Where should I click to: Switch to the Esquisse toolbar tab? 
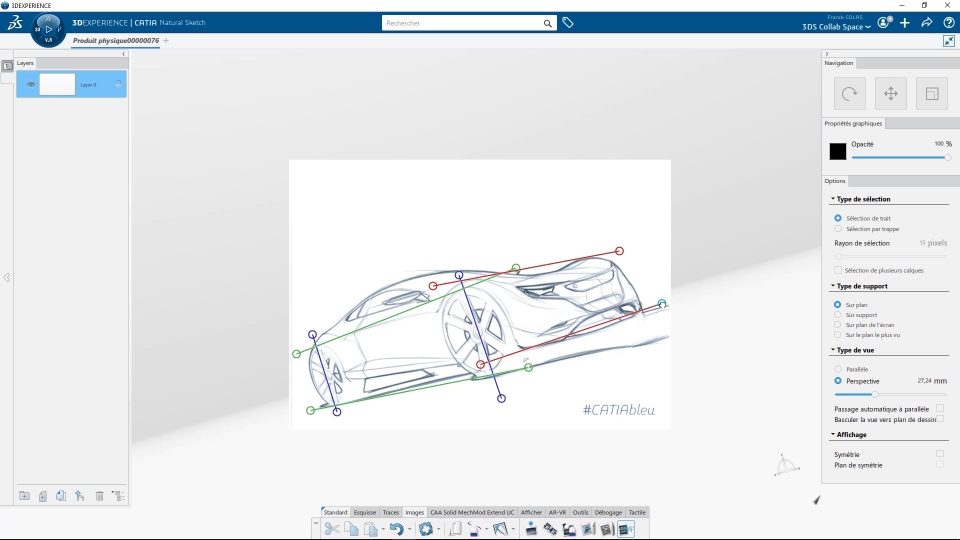pyautogui.click(x=365, y=512)
